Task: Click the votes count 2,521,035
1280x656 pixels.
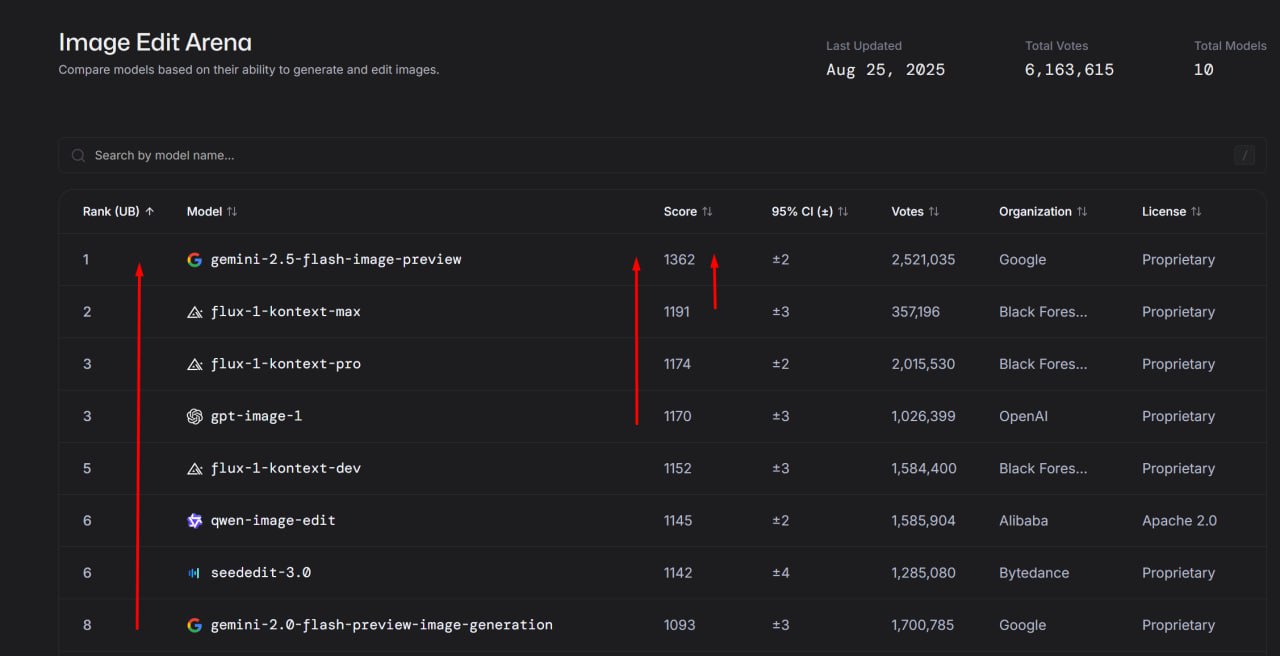Action: (x=923, y=260)
